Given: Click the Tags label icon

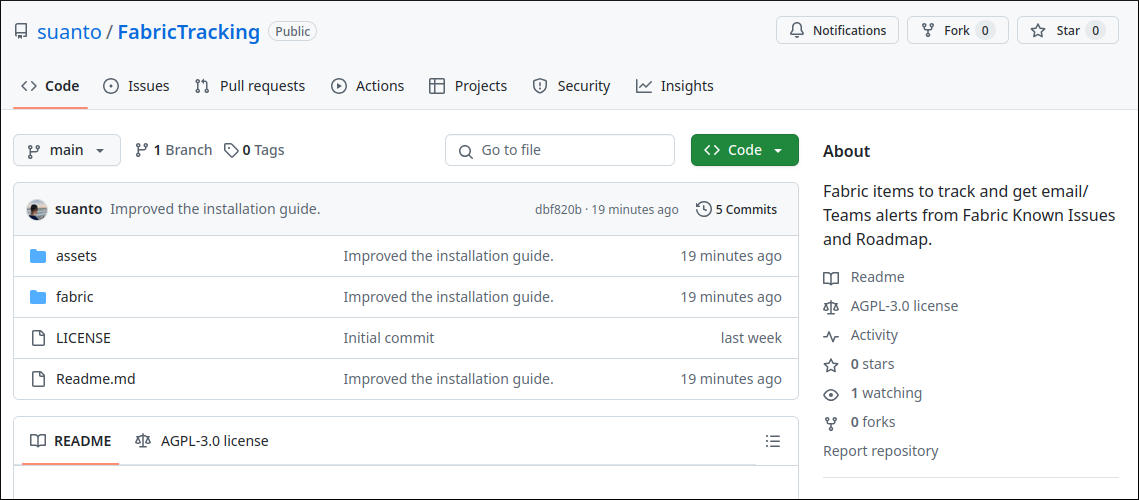Looking at the screenshot, I should click(x=231, y=150).
